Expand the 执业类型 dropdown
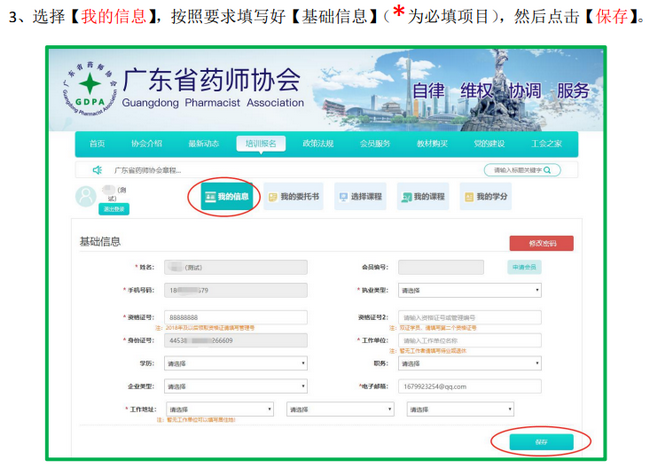The width and height of the screenshot is (650, 476). (x=469, y=291)
